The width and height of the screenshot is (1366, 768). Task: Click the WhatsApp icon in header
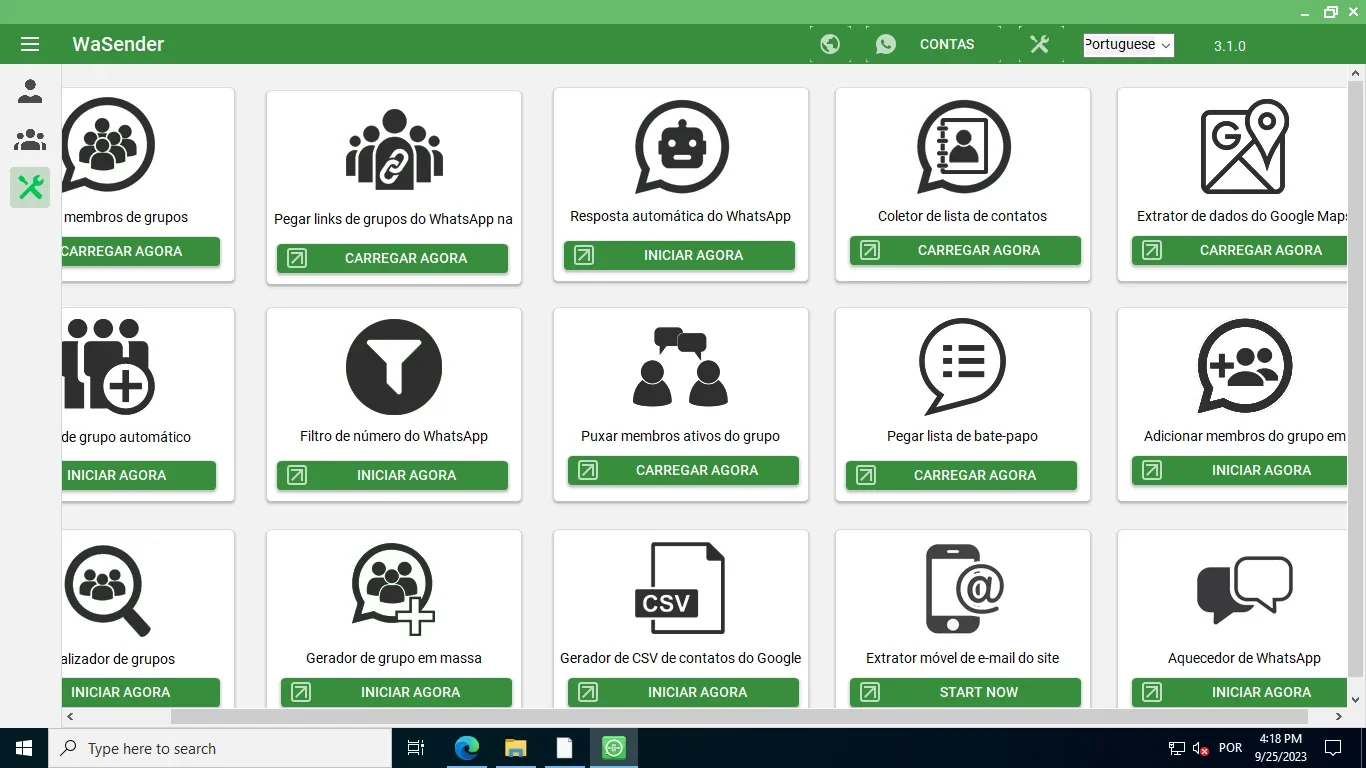coord(886,44)
